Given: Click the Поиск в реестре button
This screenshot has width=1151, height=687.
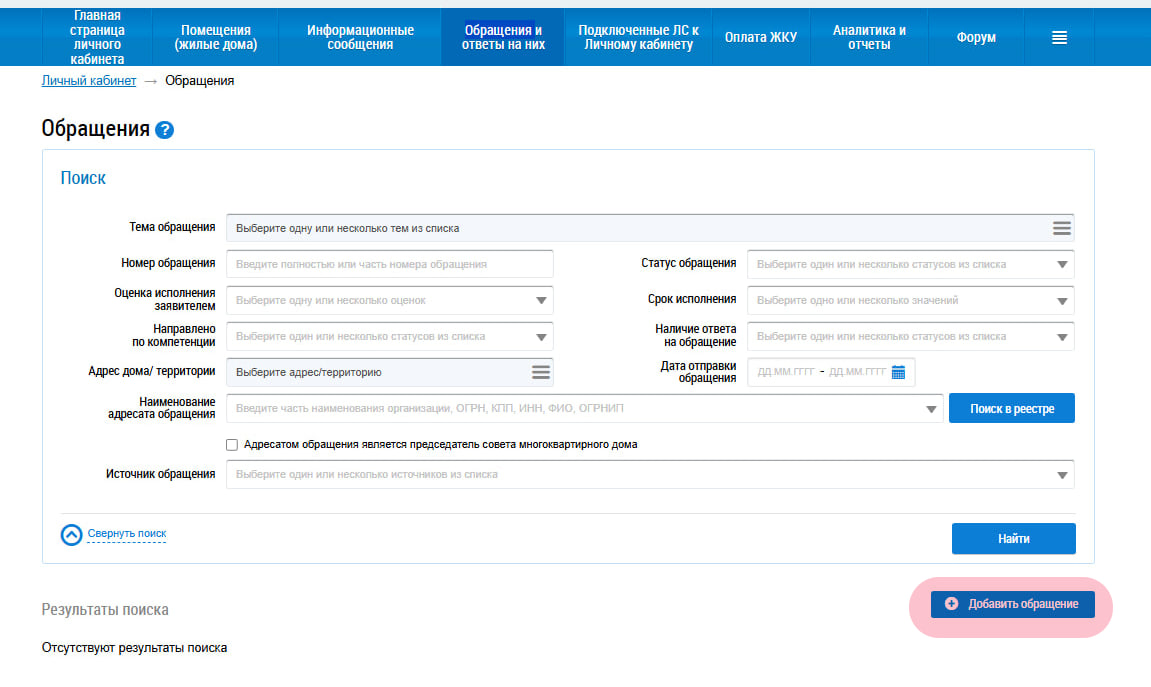Looking at the screenshot, I should (x=1012, y=408).
